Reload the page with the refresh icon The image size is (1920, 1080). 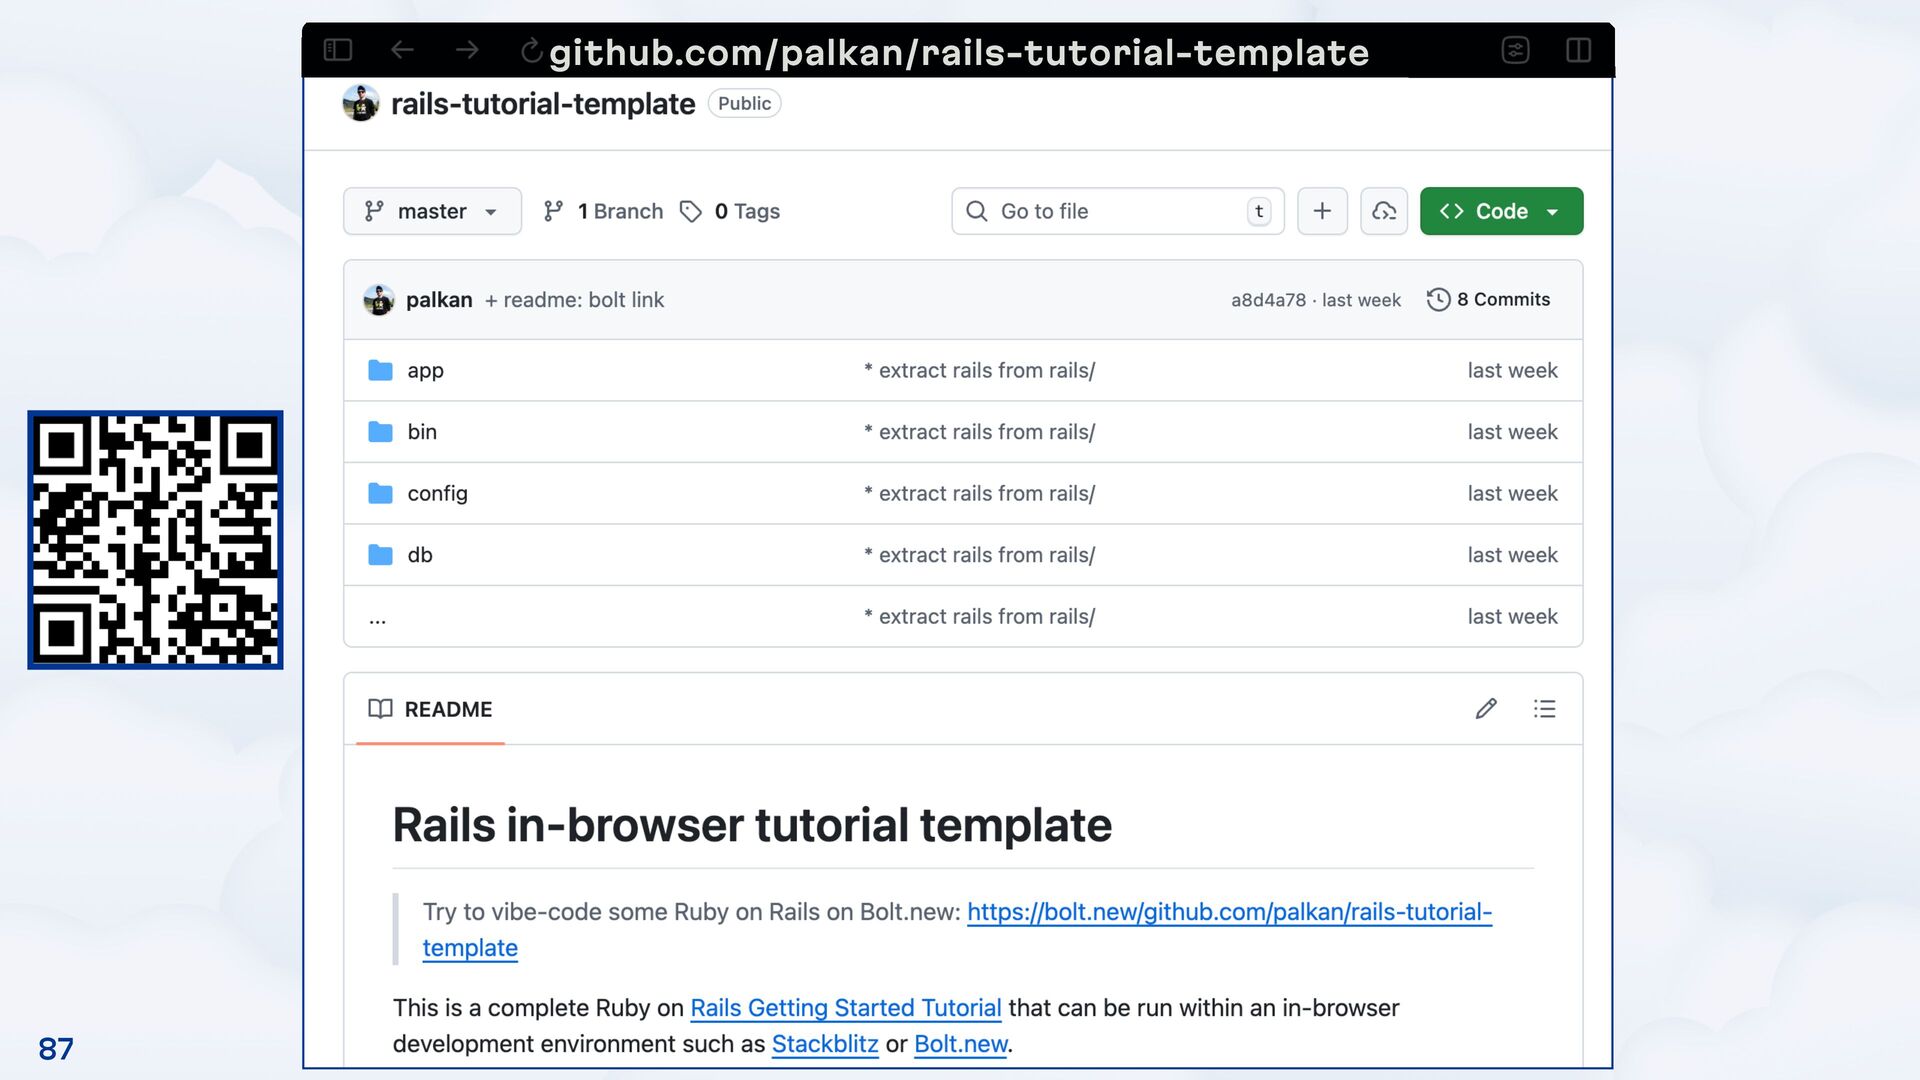532,50
